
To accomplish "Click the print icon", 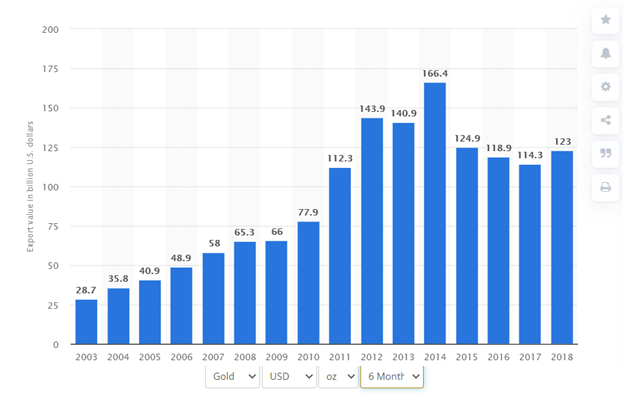I will (x=605, y=187).
